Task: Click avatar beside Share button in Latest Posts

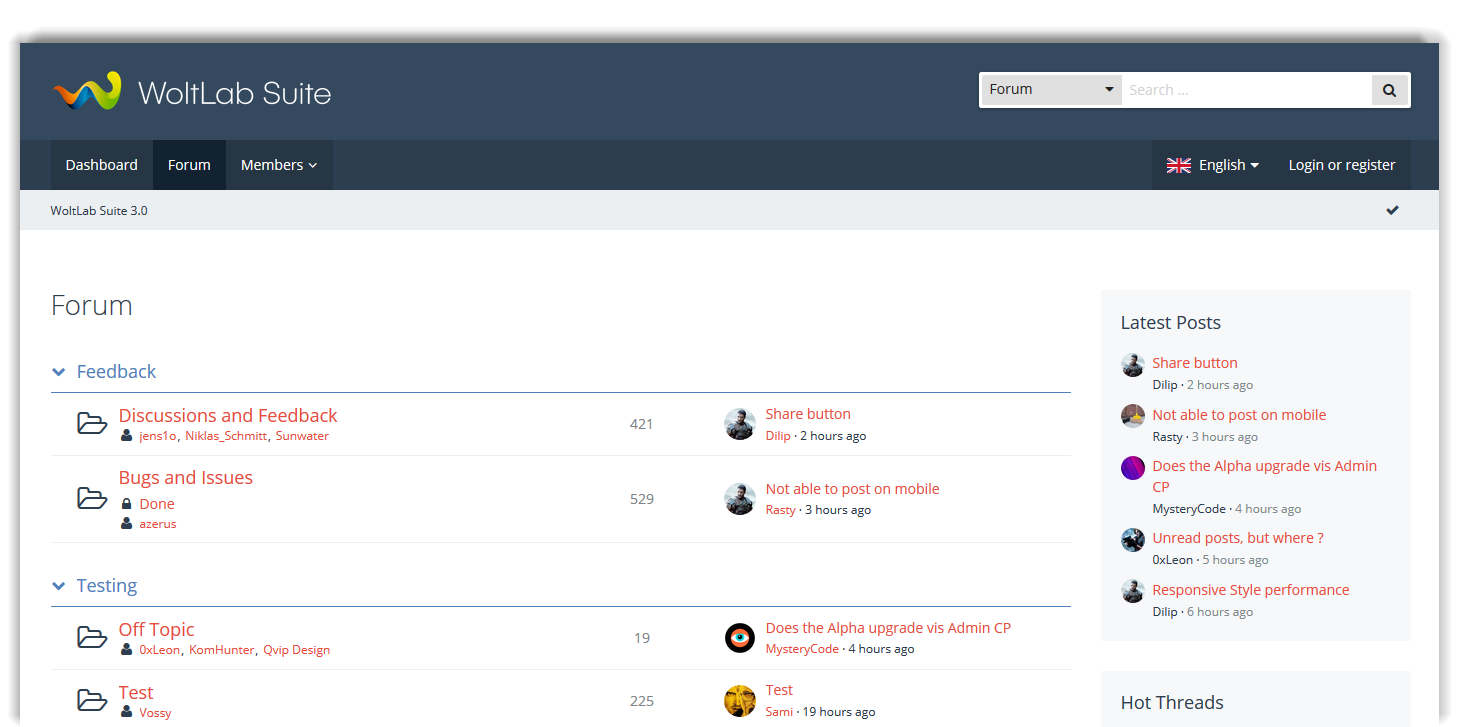Action: pos(1133,365)
